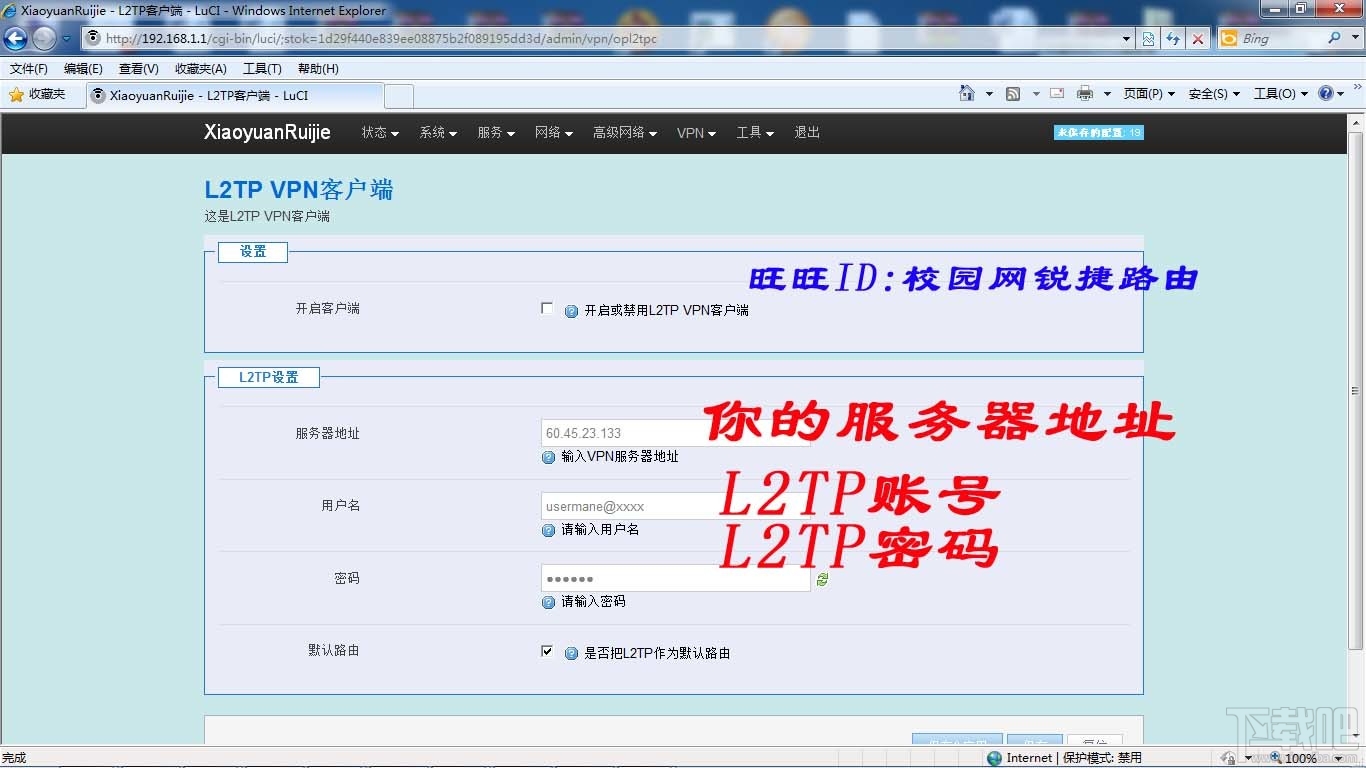Open the 100% zoom level control
The image size is (1366, 768).
point(1302,758)
